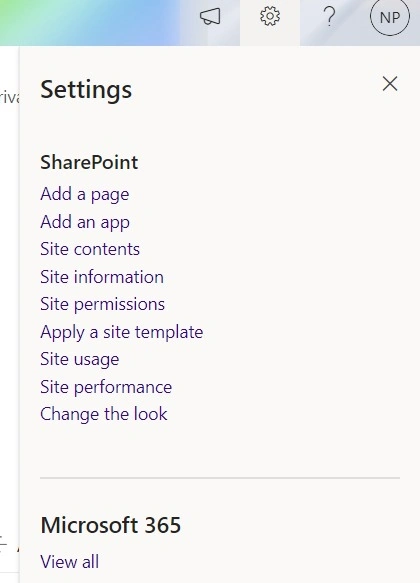Open the Help question mark icon
This screenshot has width=420, height=583.
tap(329, 17)
